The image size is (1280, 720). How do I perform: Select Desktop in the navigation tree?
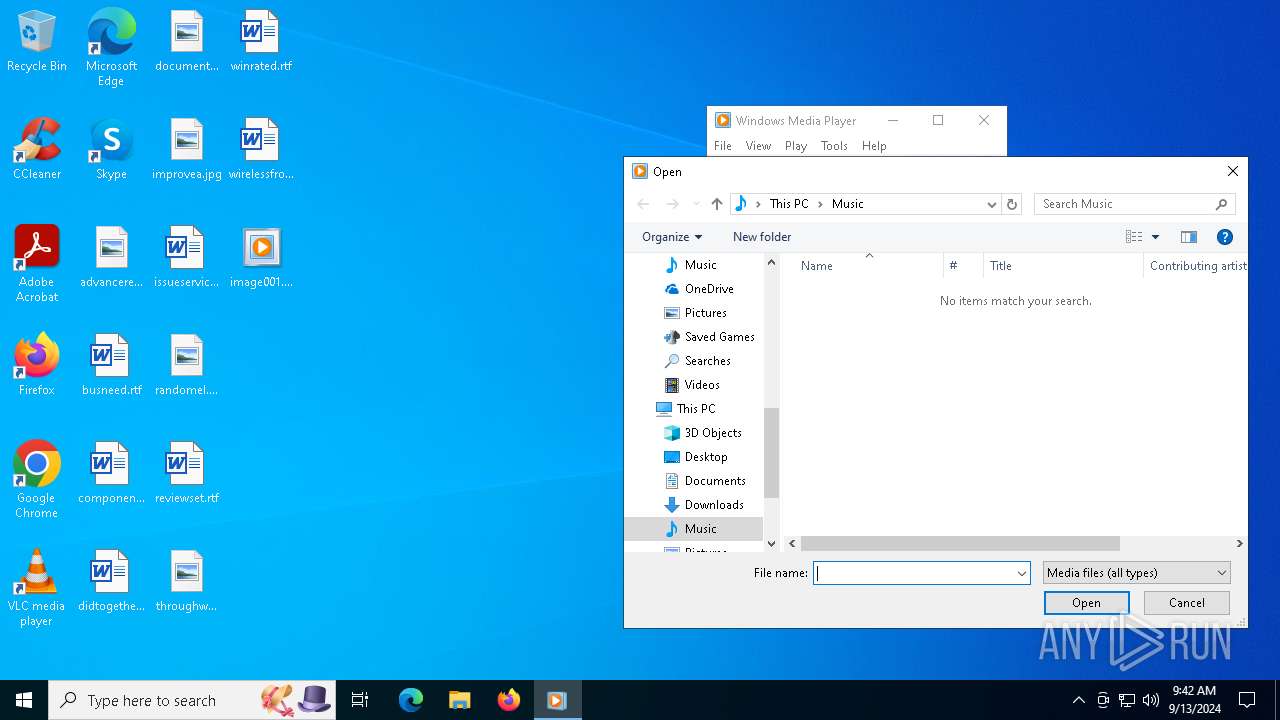(x=706, y=457)
